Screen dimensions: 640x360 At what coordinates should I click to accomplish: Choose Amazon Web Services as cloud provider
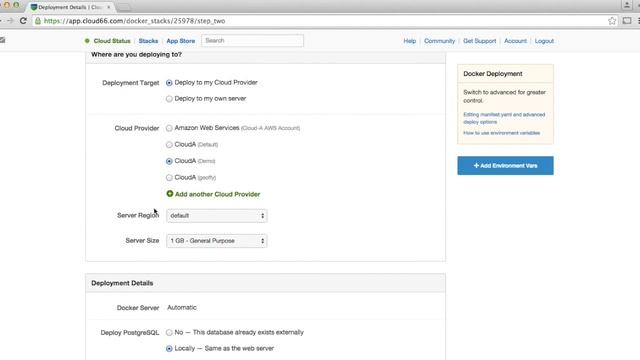tap(169, 128)
